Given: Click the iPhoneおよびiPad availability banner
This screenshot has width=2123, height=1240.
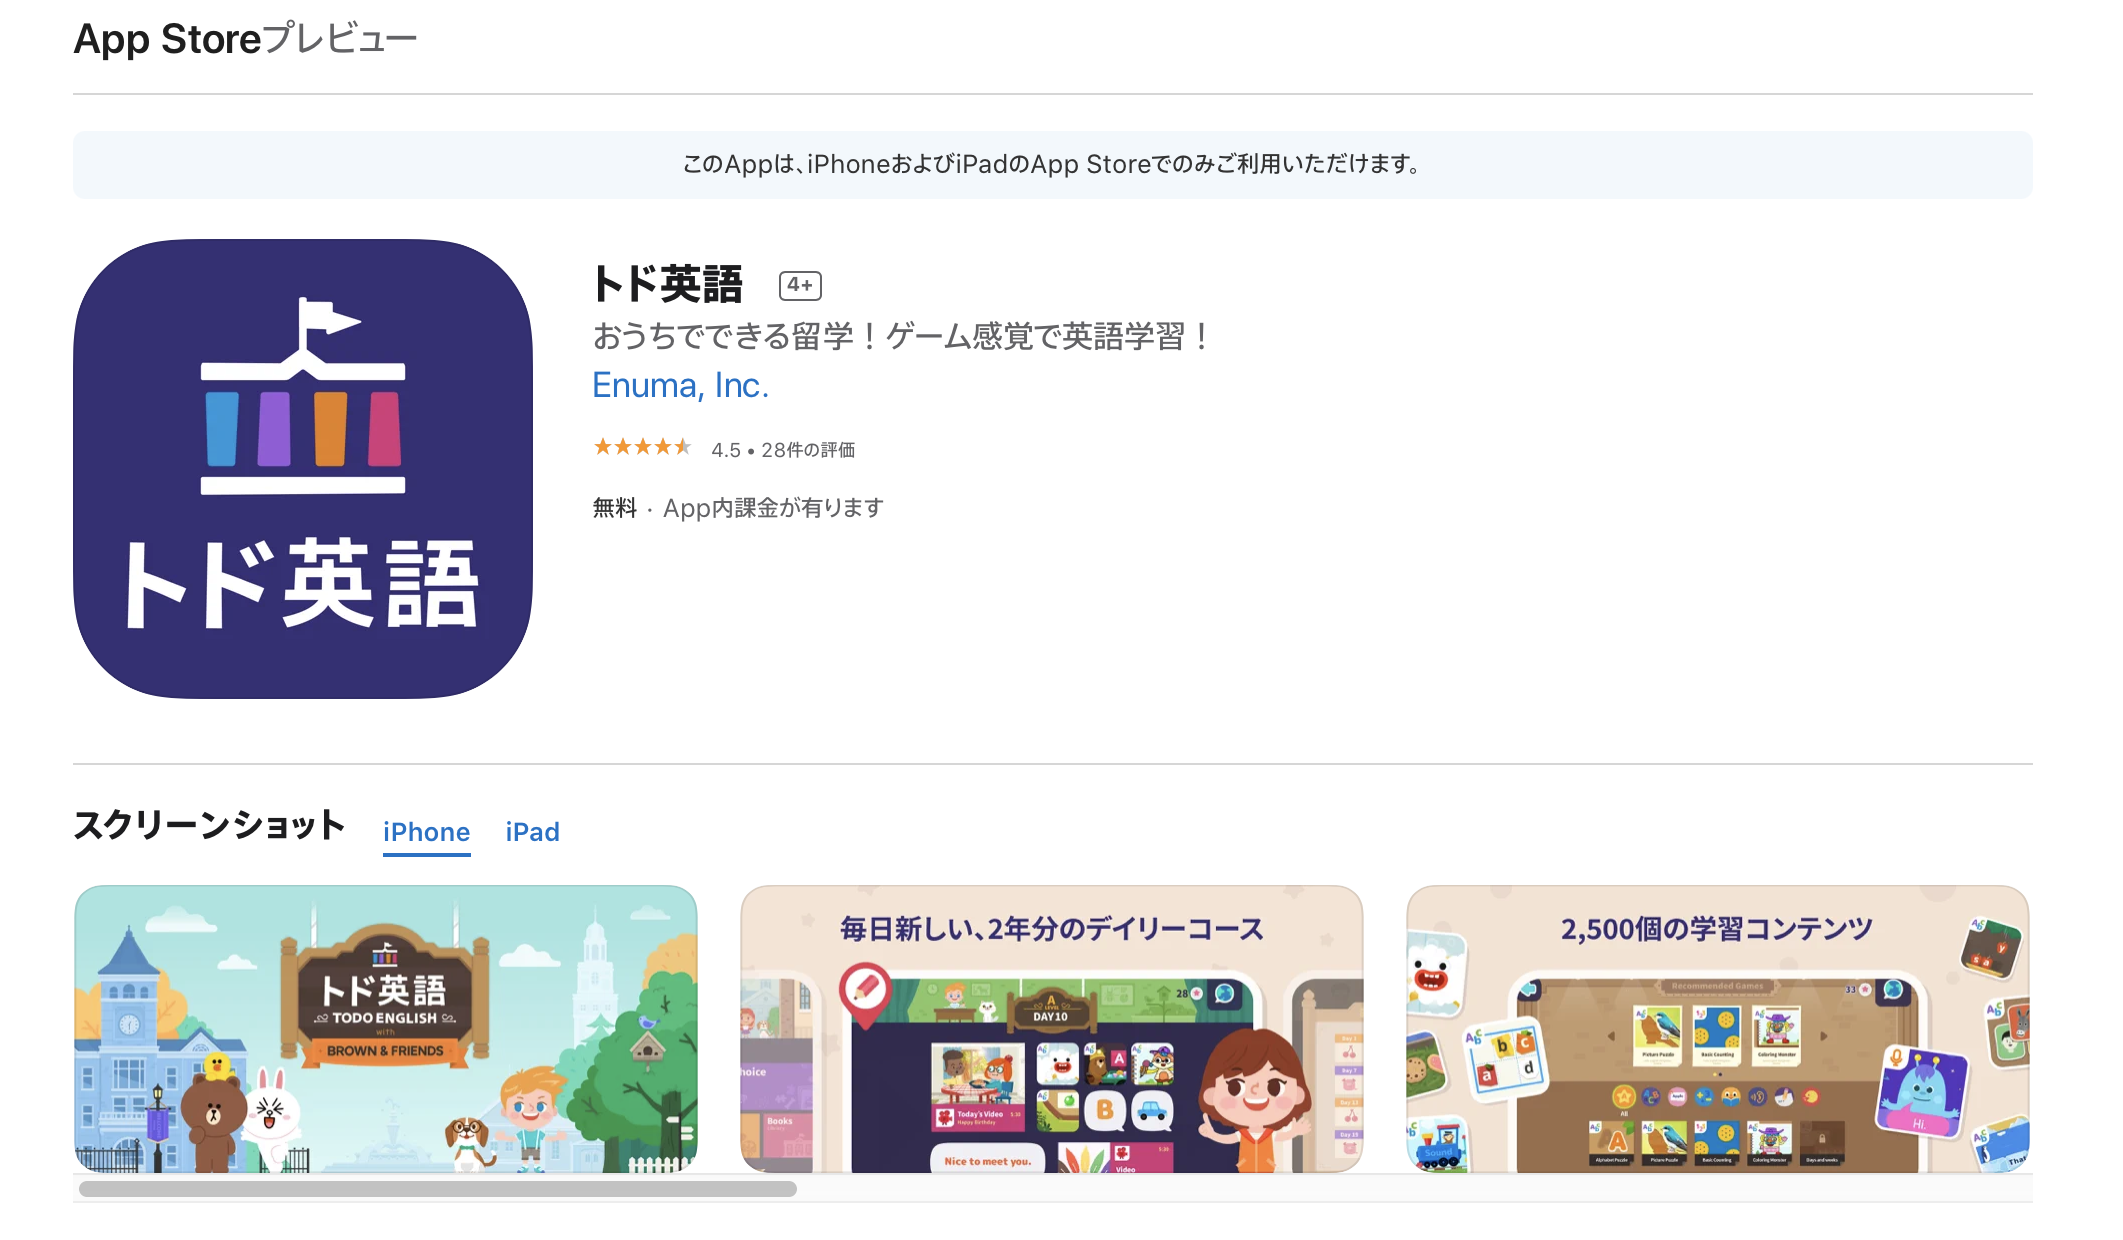Looking at the screenshot, I should [1052, 165].
